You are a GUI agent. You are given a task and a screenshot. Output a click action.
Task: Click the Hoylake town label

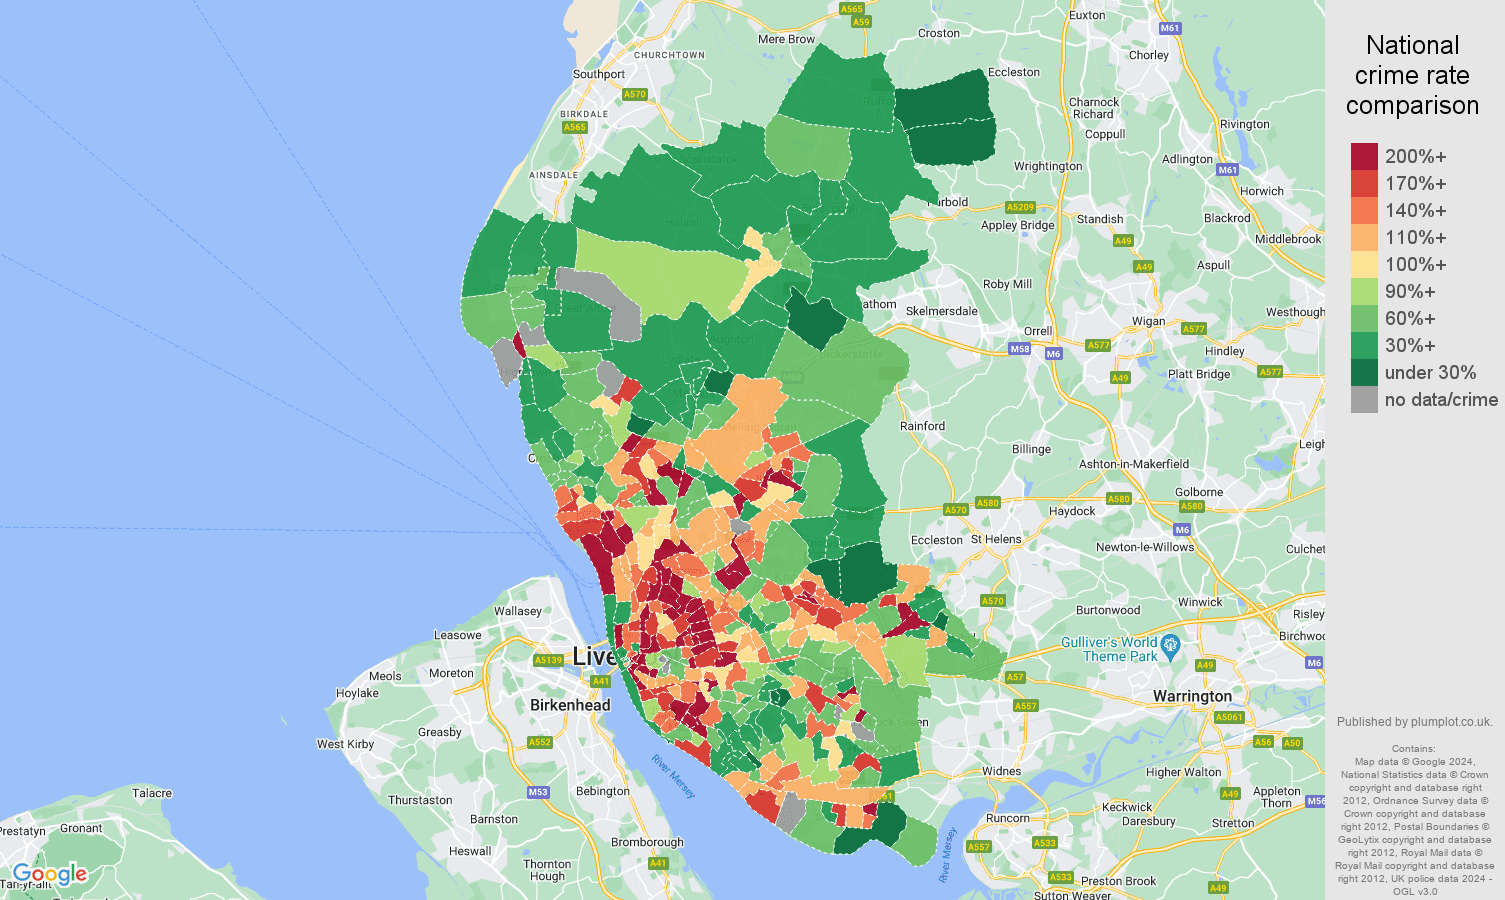(357, 693)
